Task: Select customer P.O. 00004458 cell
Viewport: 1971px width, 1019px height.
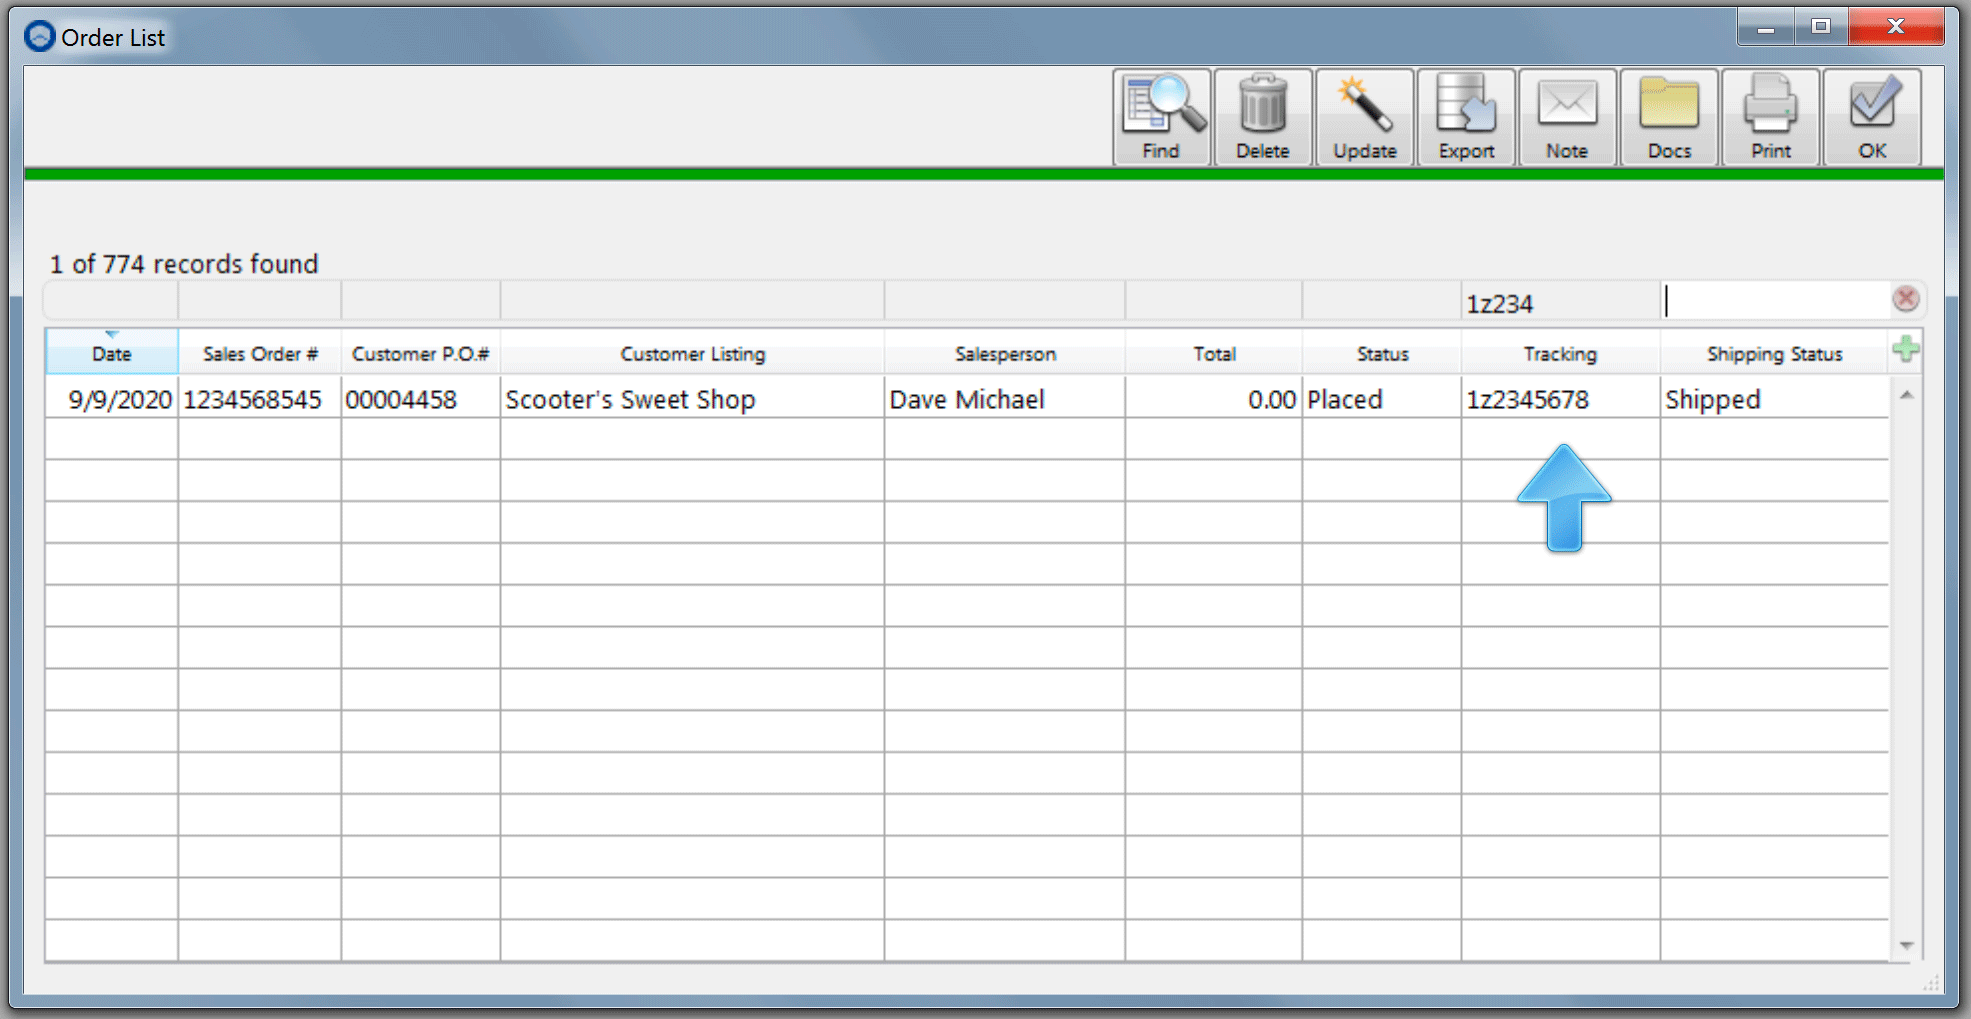Action: click(x=421, y=399)
